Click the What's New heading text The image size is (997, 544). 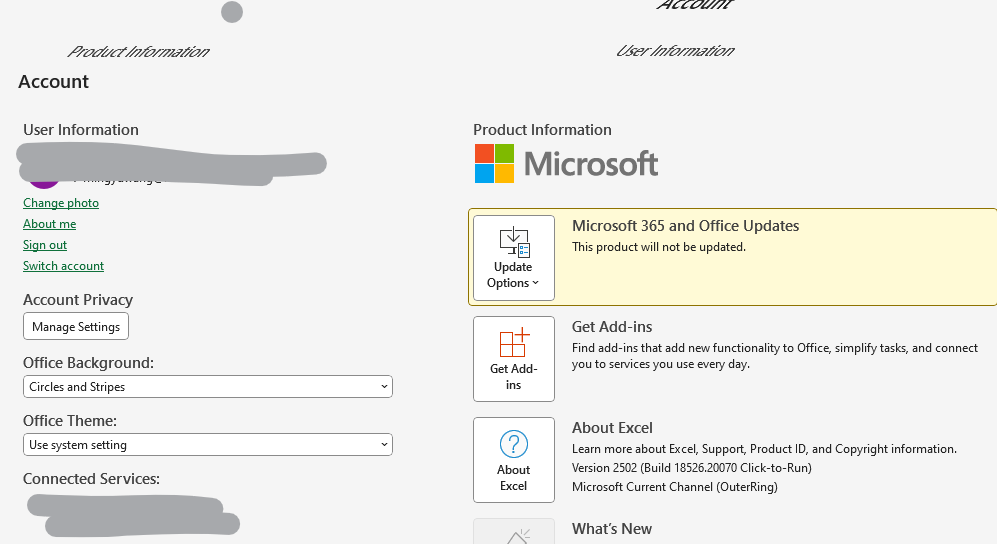coord(612,529)
